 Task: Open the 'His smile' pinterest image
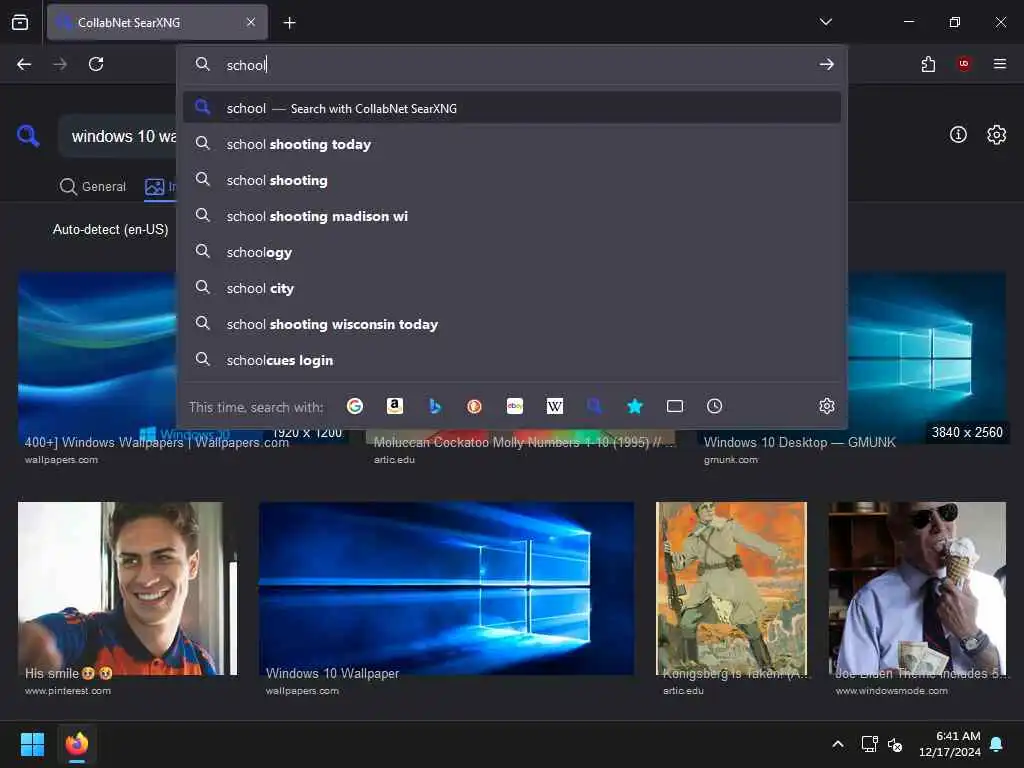128,588
